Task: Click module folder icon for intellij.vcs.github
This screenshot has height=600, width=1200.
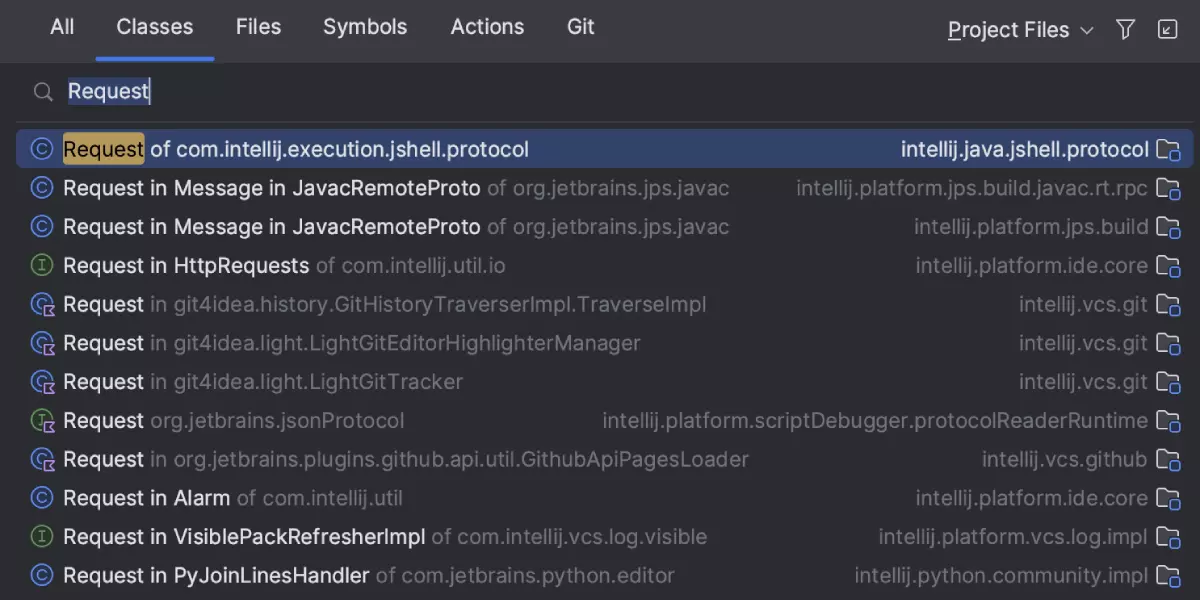Action: pyautogui.click(x=1167, y=460)
